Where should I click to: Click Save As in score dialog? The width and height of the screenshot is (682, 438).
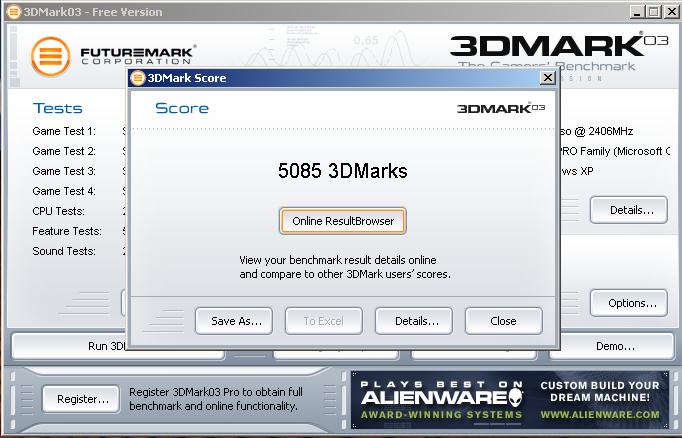point(234,321)
